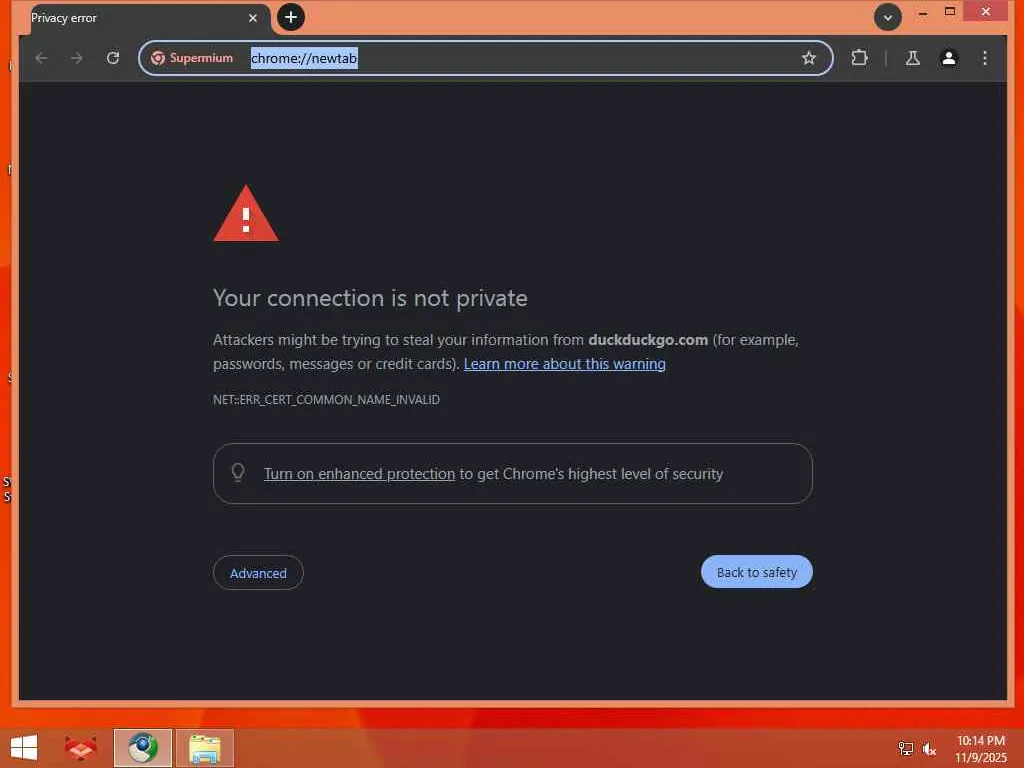Bookmark this page with the star icon
The width and height of the screenshot is (1024, 768).
[x=808, y=58]
